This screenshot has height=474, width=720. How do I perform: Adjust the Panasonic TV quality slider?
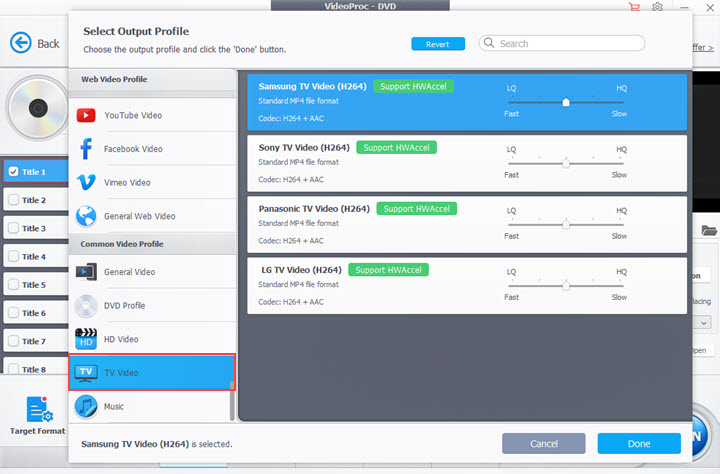(566, 224)
